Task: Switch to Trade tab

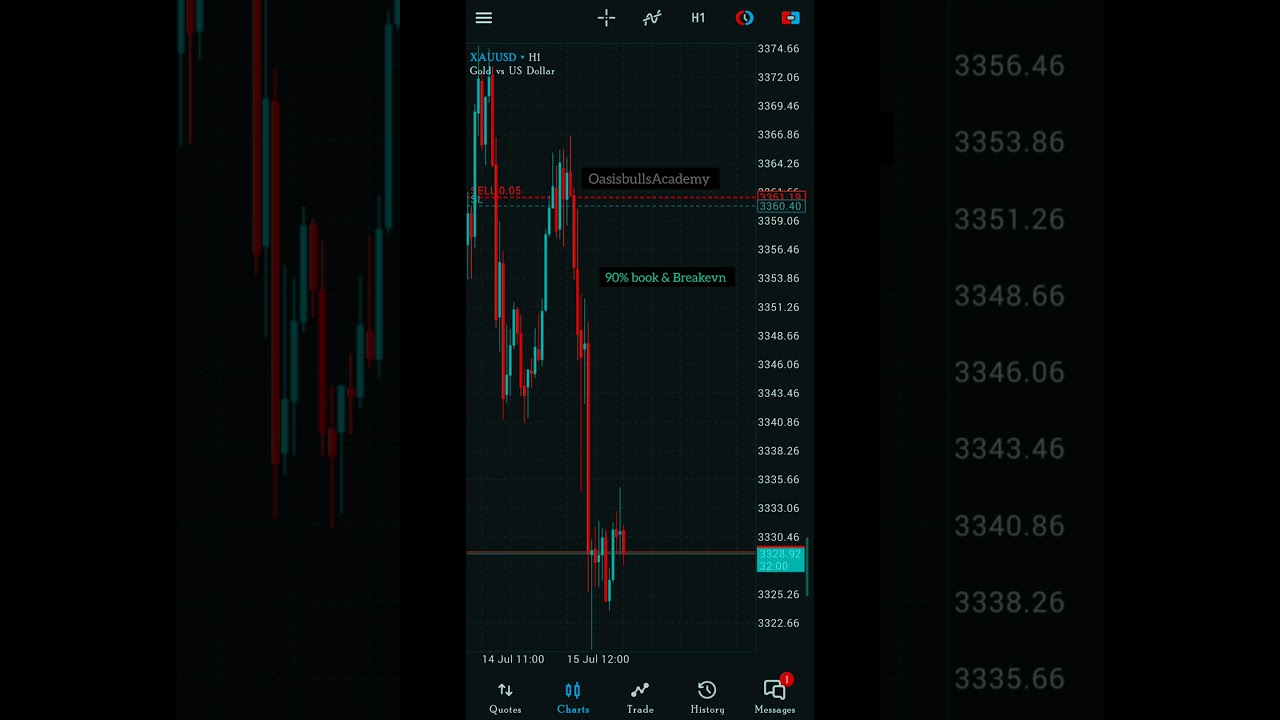Action: click(640, 697)
